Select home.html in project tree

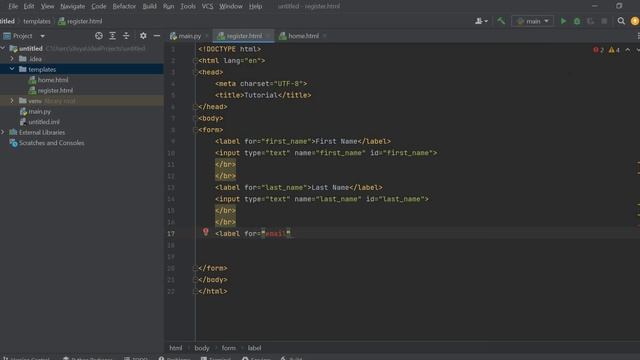pyautogui.click(x=53, y=80)
